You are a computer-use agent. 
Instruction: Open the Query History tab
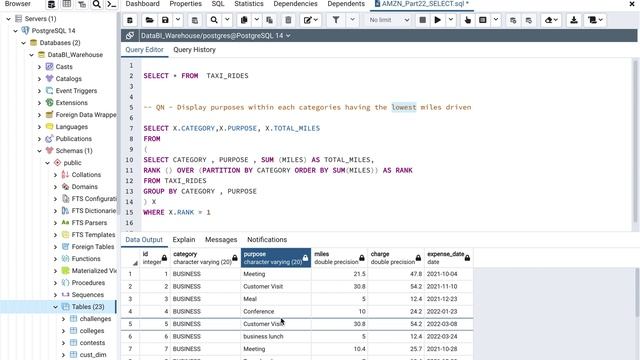(194, 50)
